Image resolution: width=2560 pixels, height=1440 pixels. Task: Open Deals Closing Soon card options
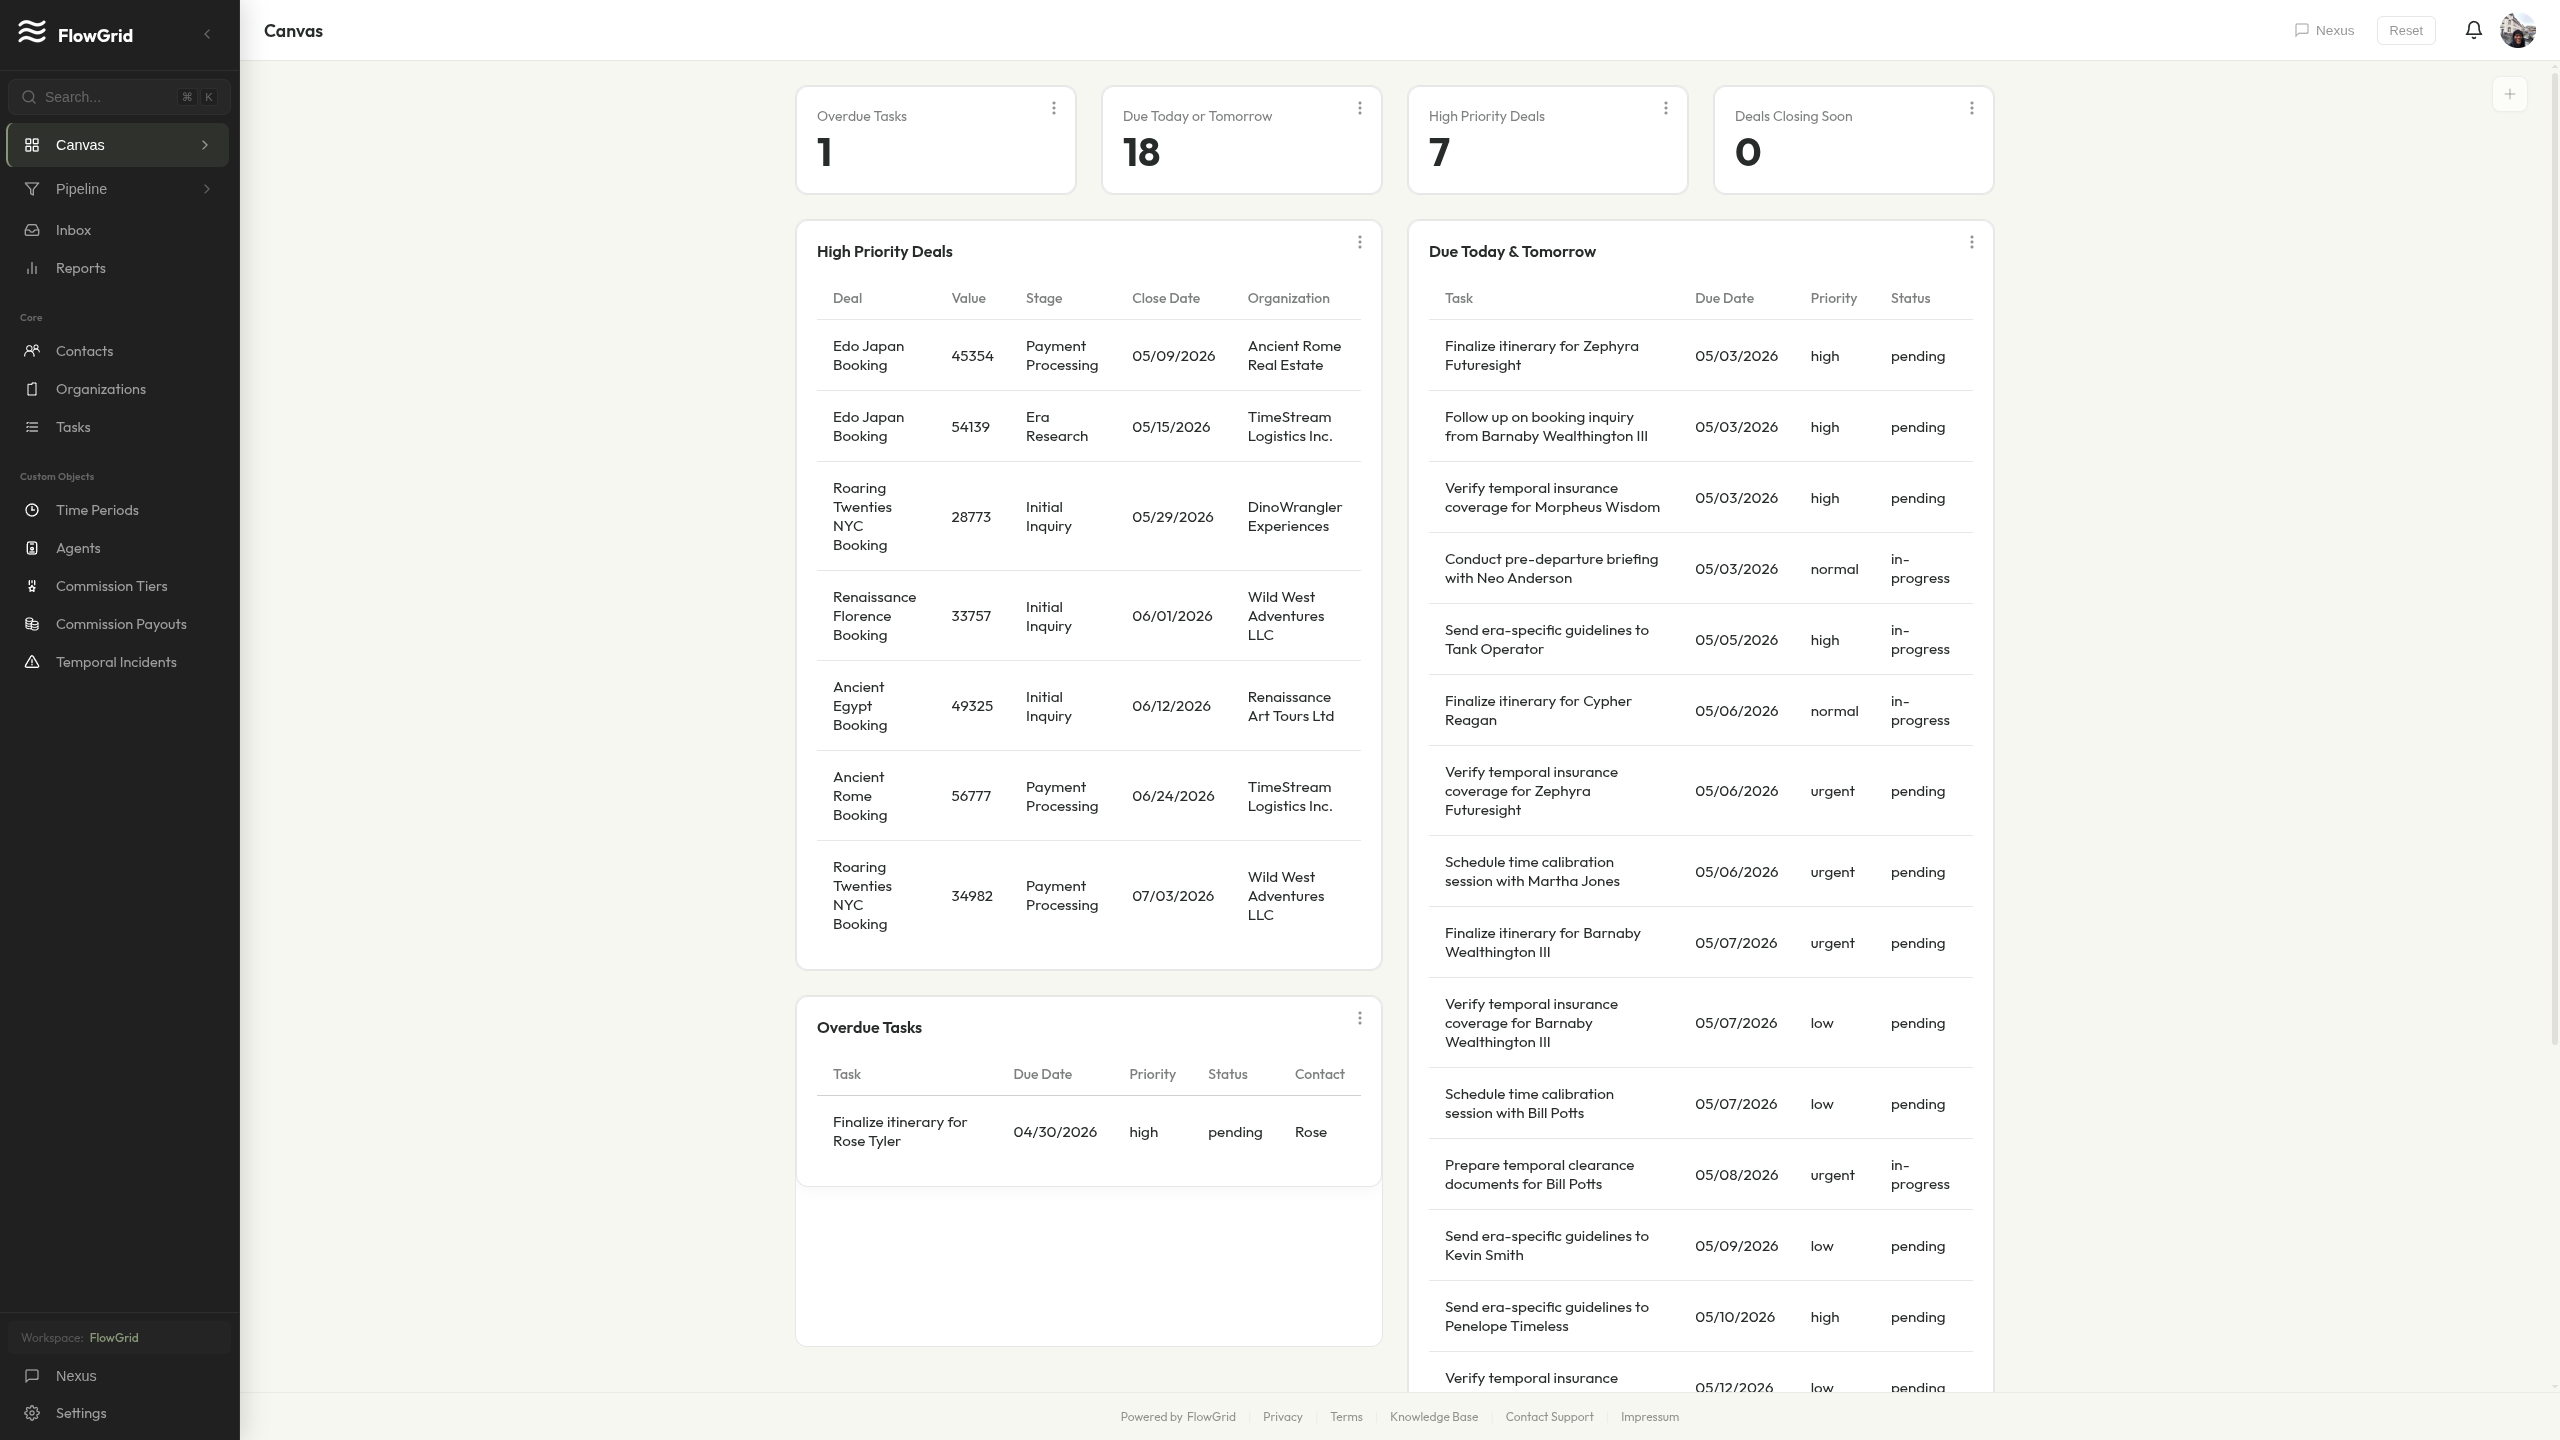[1971, 108]
